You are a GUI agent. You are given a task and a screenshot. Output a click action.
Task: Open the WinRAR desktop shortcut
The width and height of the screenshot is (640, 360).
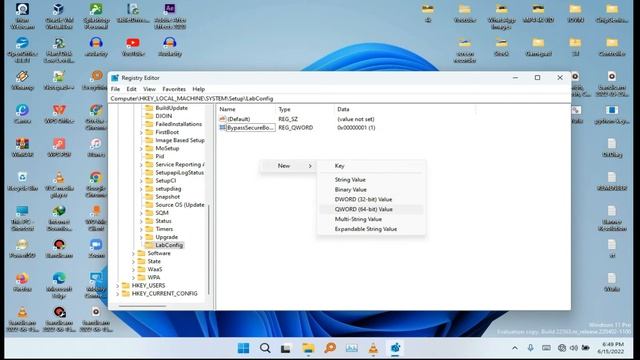tap(22, 147)
